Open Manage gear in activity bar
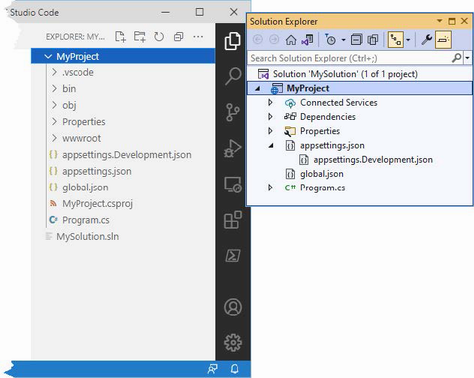The image size is (474, 378). click(x=233, y=342)
